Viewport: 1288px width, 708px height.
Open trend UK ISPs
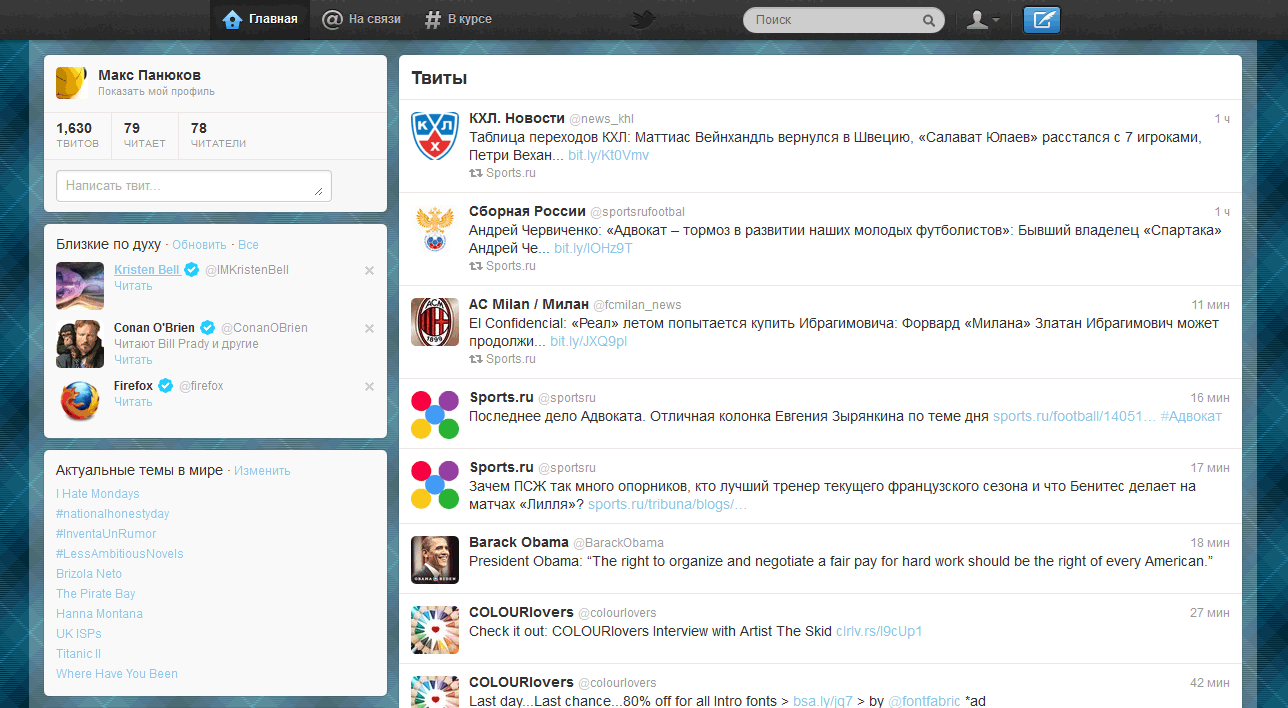point(79,634)
